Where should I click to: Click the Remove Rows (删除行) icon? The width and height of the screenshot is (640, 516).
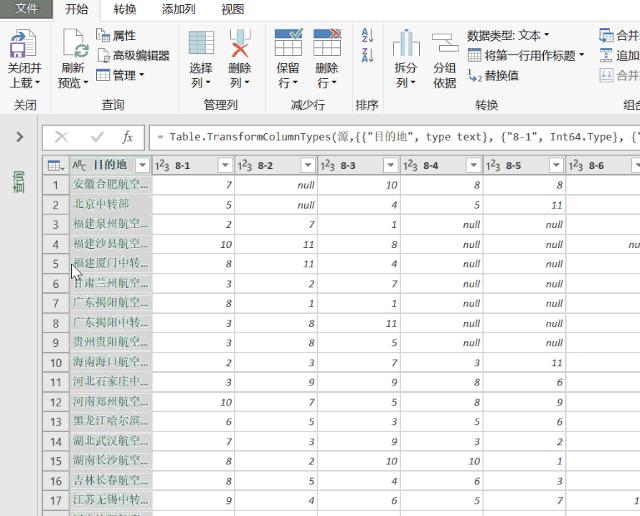coord(327,42)
